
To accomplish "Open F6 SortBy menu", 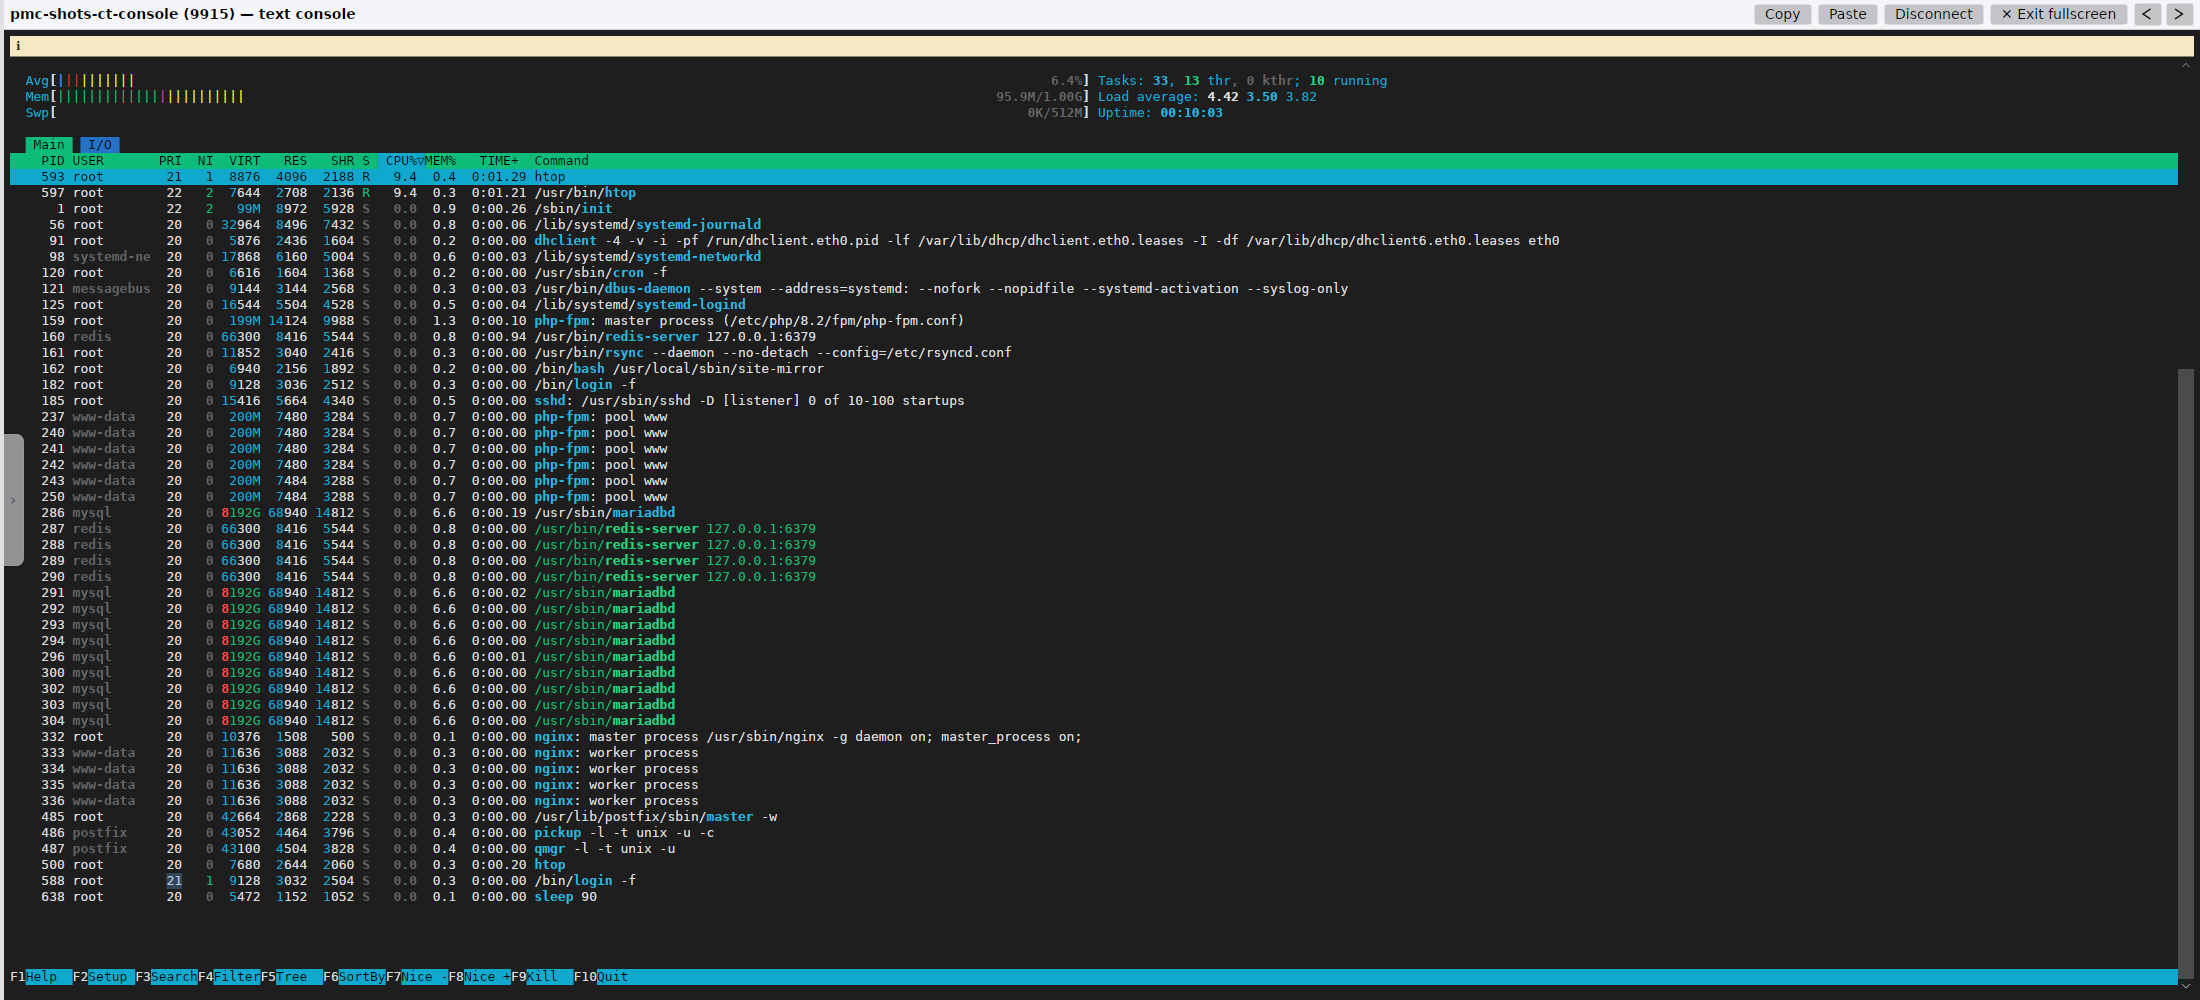I will click(x=354, y=977).
